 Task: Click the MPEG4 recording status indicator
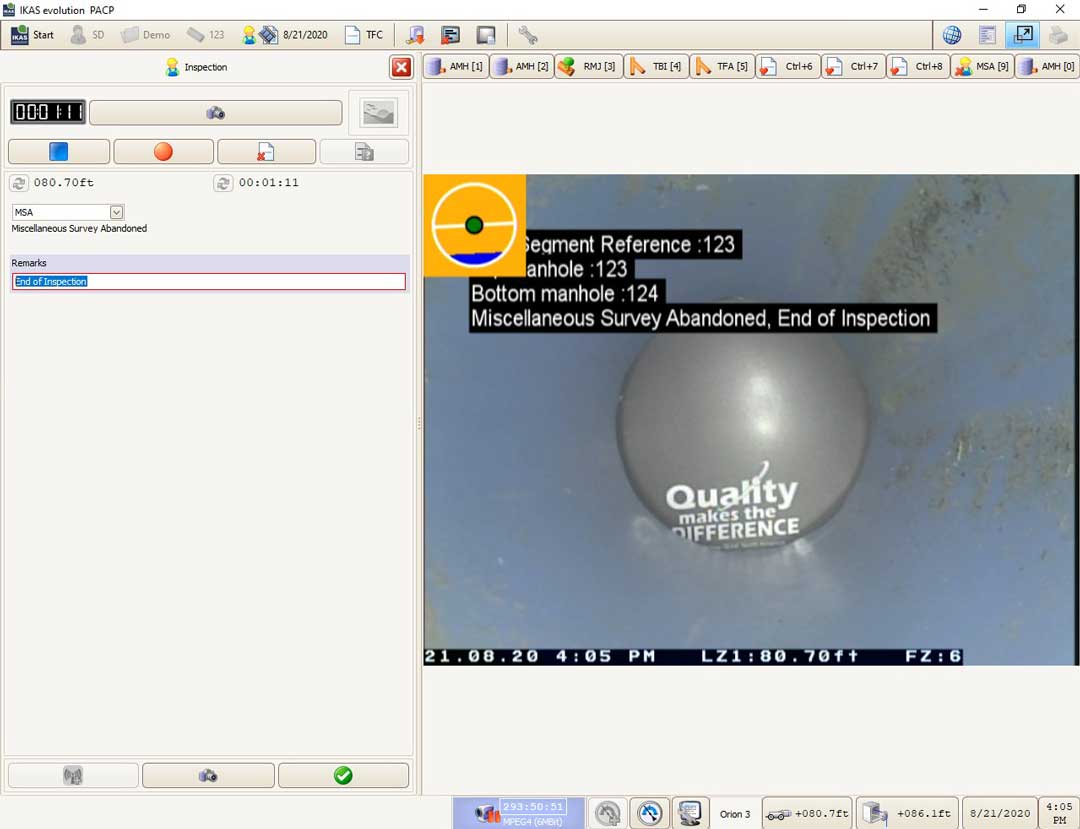[x=518, y=813]
